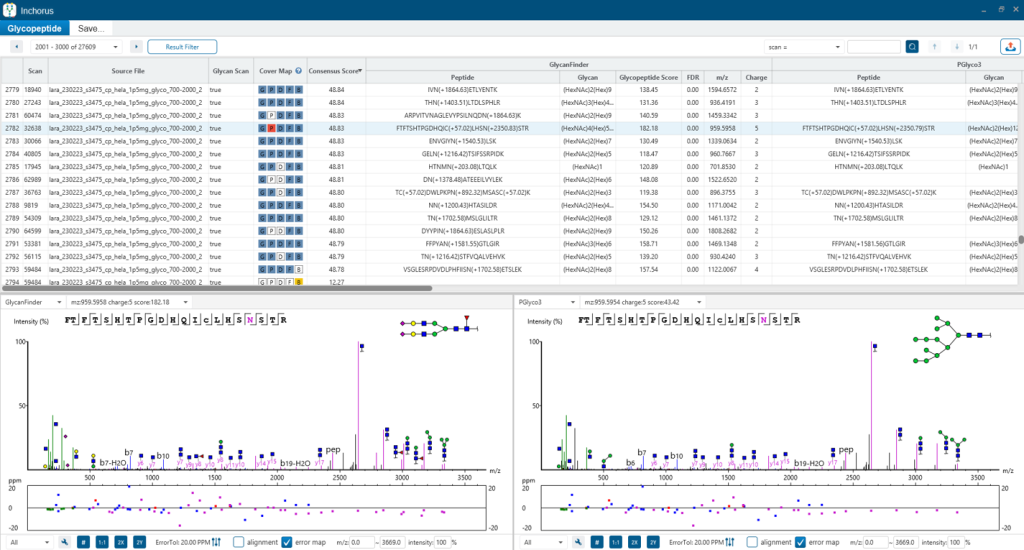
Task: Click Cover Map help question icon
Action: (x=298, y=71)
